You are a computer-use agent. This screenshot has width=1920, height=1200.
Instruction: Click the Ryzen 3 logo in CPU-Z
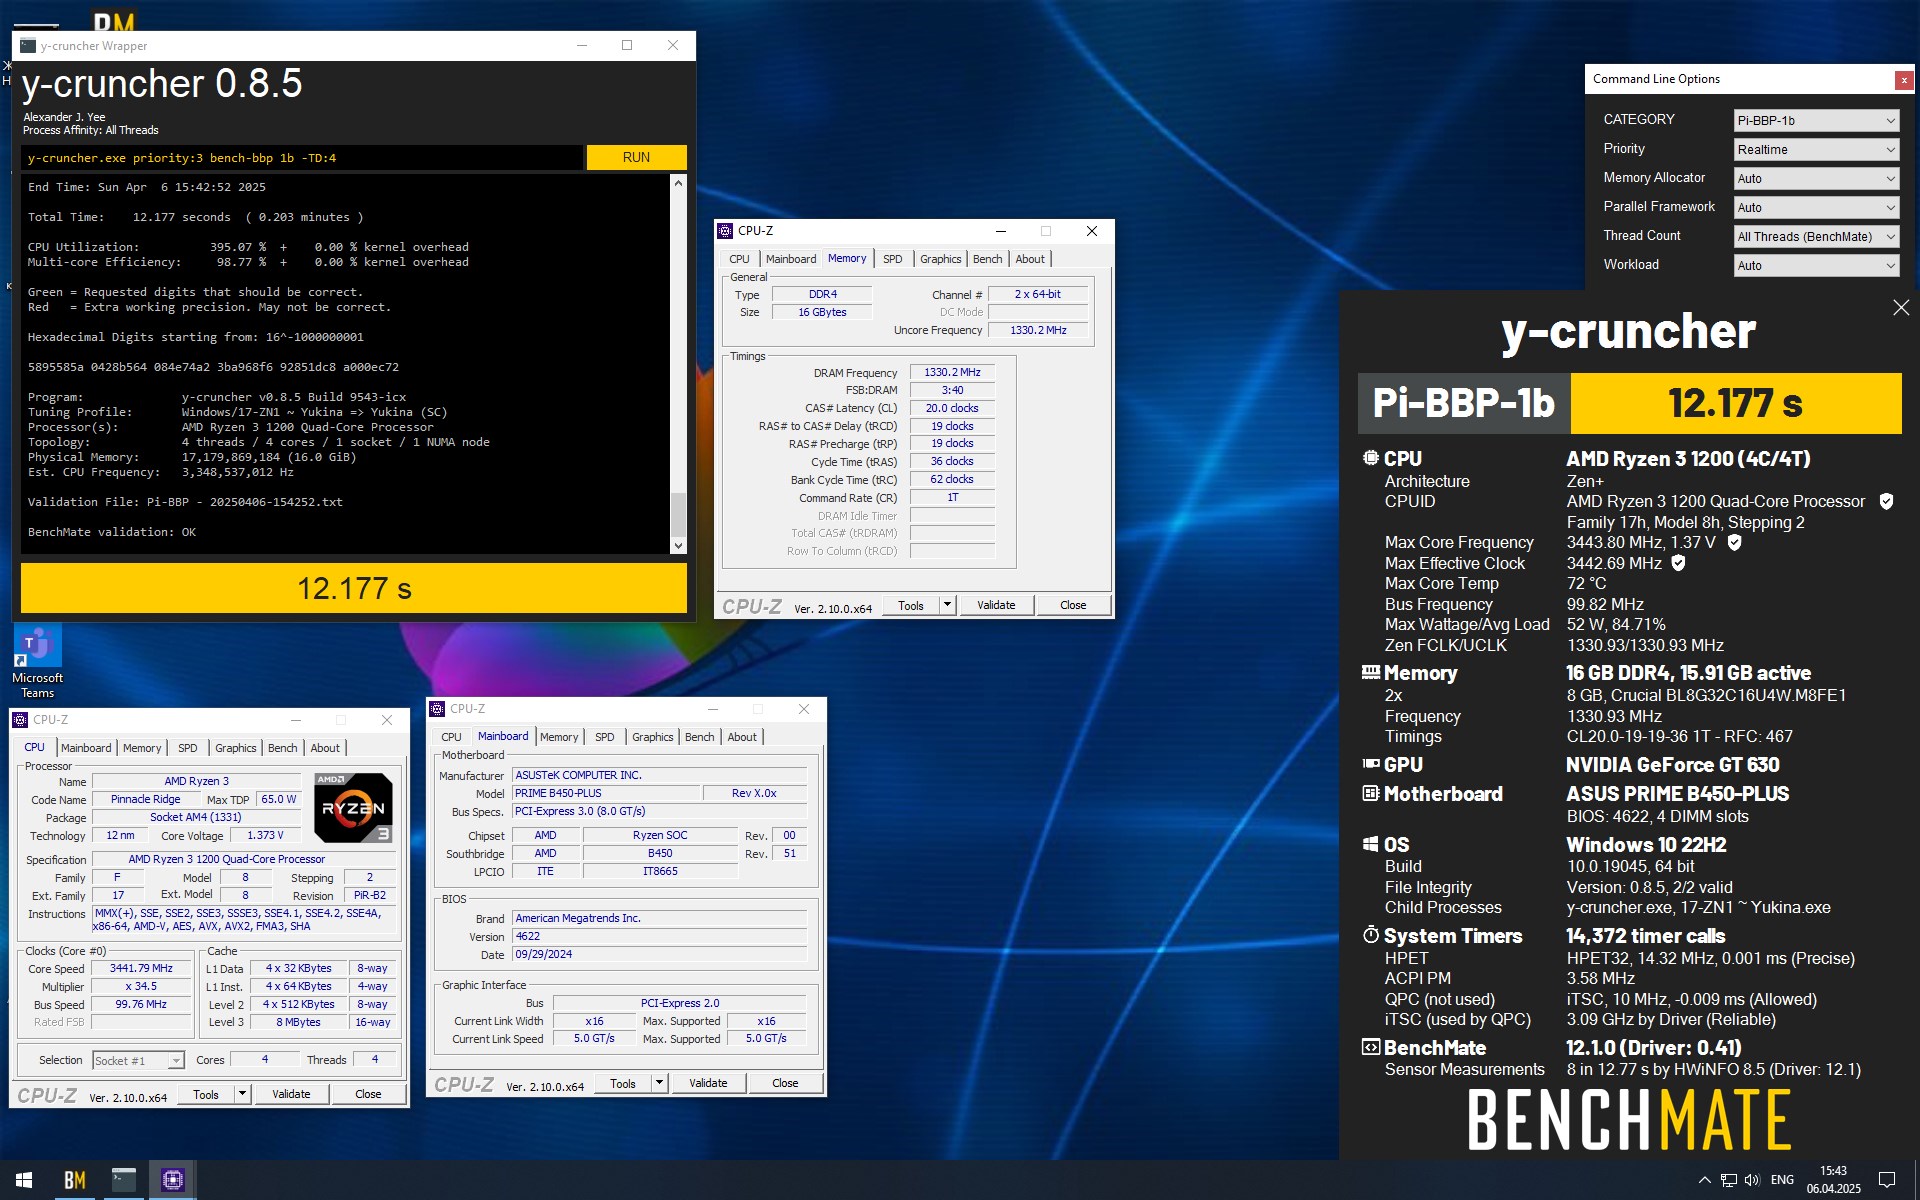point(353,807)
